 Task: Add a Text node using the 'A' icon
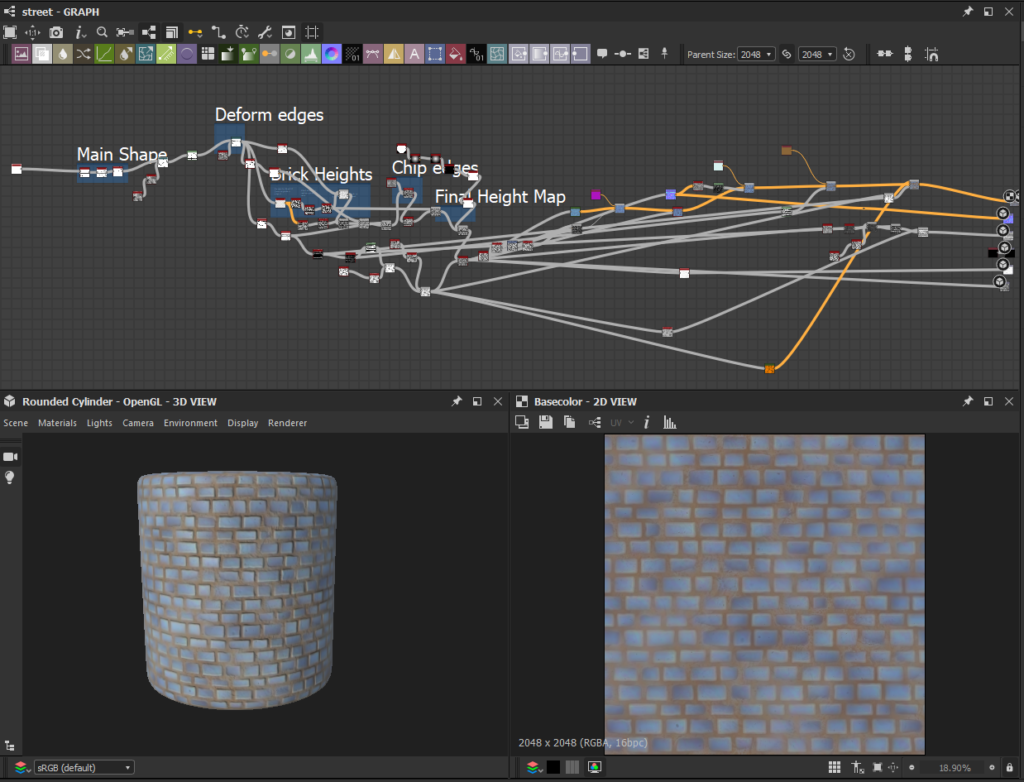coord(415,54)
